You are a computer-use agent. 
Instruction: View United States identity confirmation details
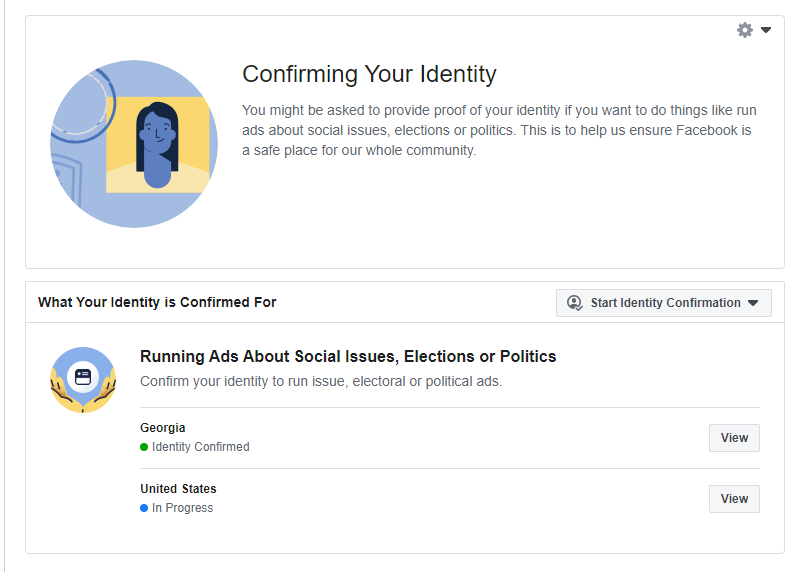click(x=734, y=499)
